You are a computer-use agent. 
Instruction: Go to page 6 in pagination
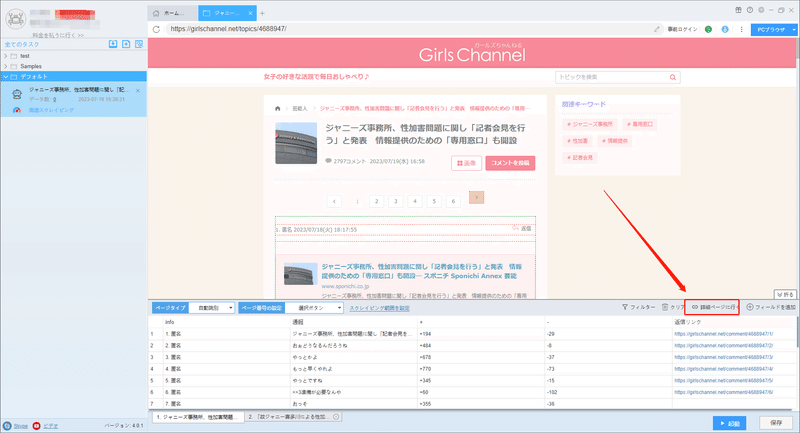pos(453,201)
